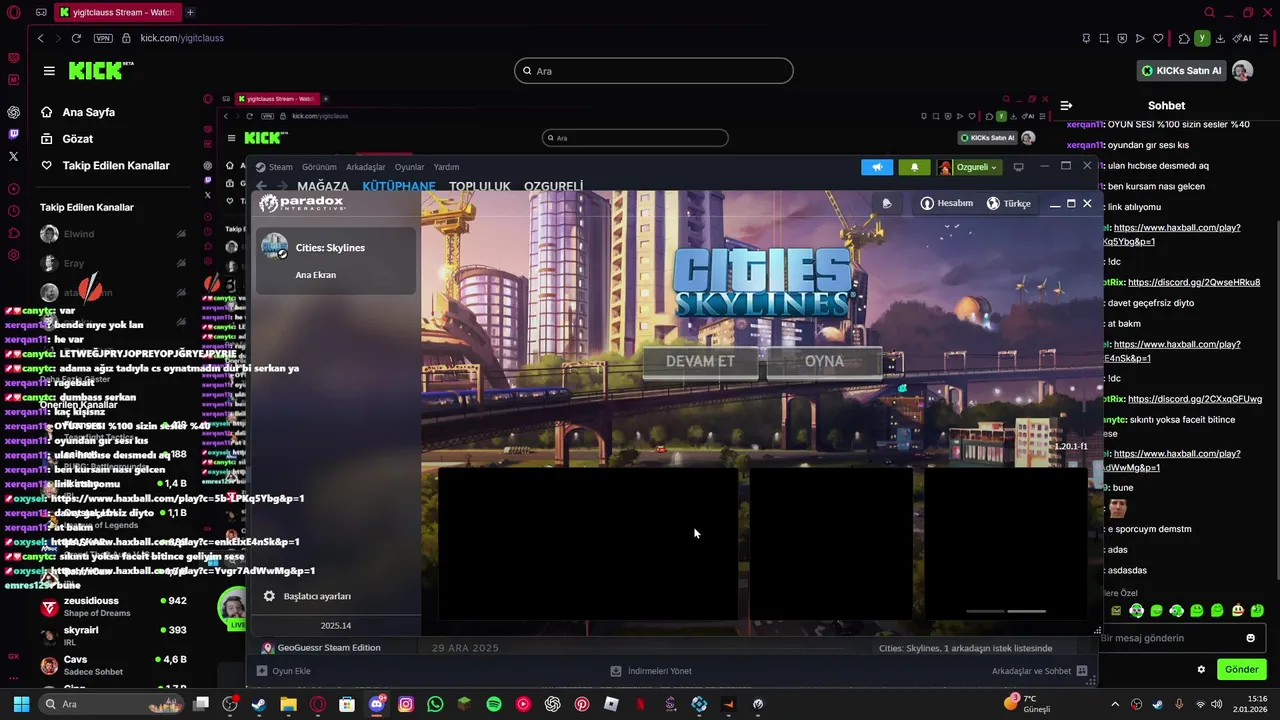Go back using Opera back arrow
1280x720 pixels.
[x=40, y=38]
